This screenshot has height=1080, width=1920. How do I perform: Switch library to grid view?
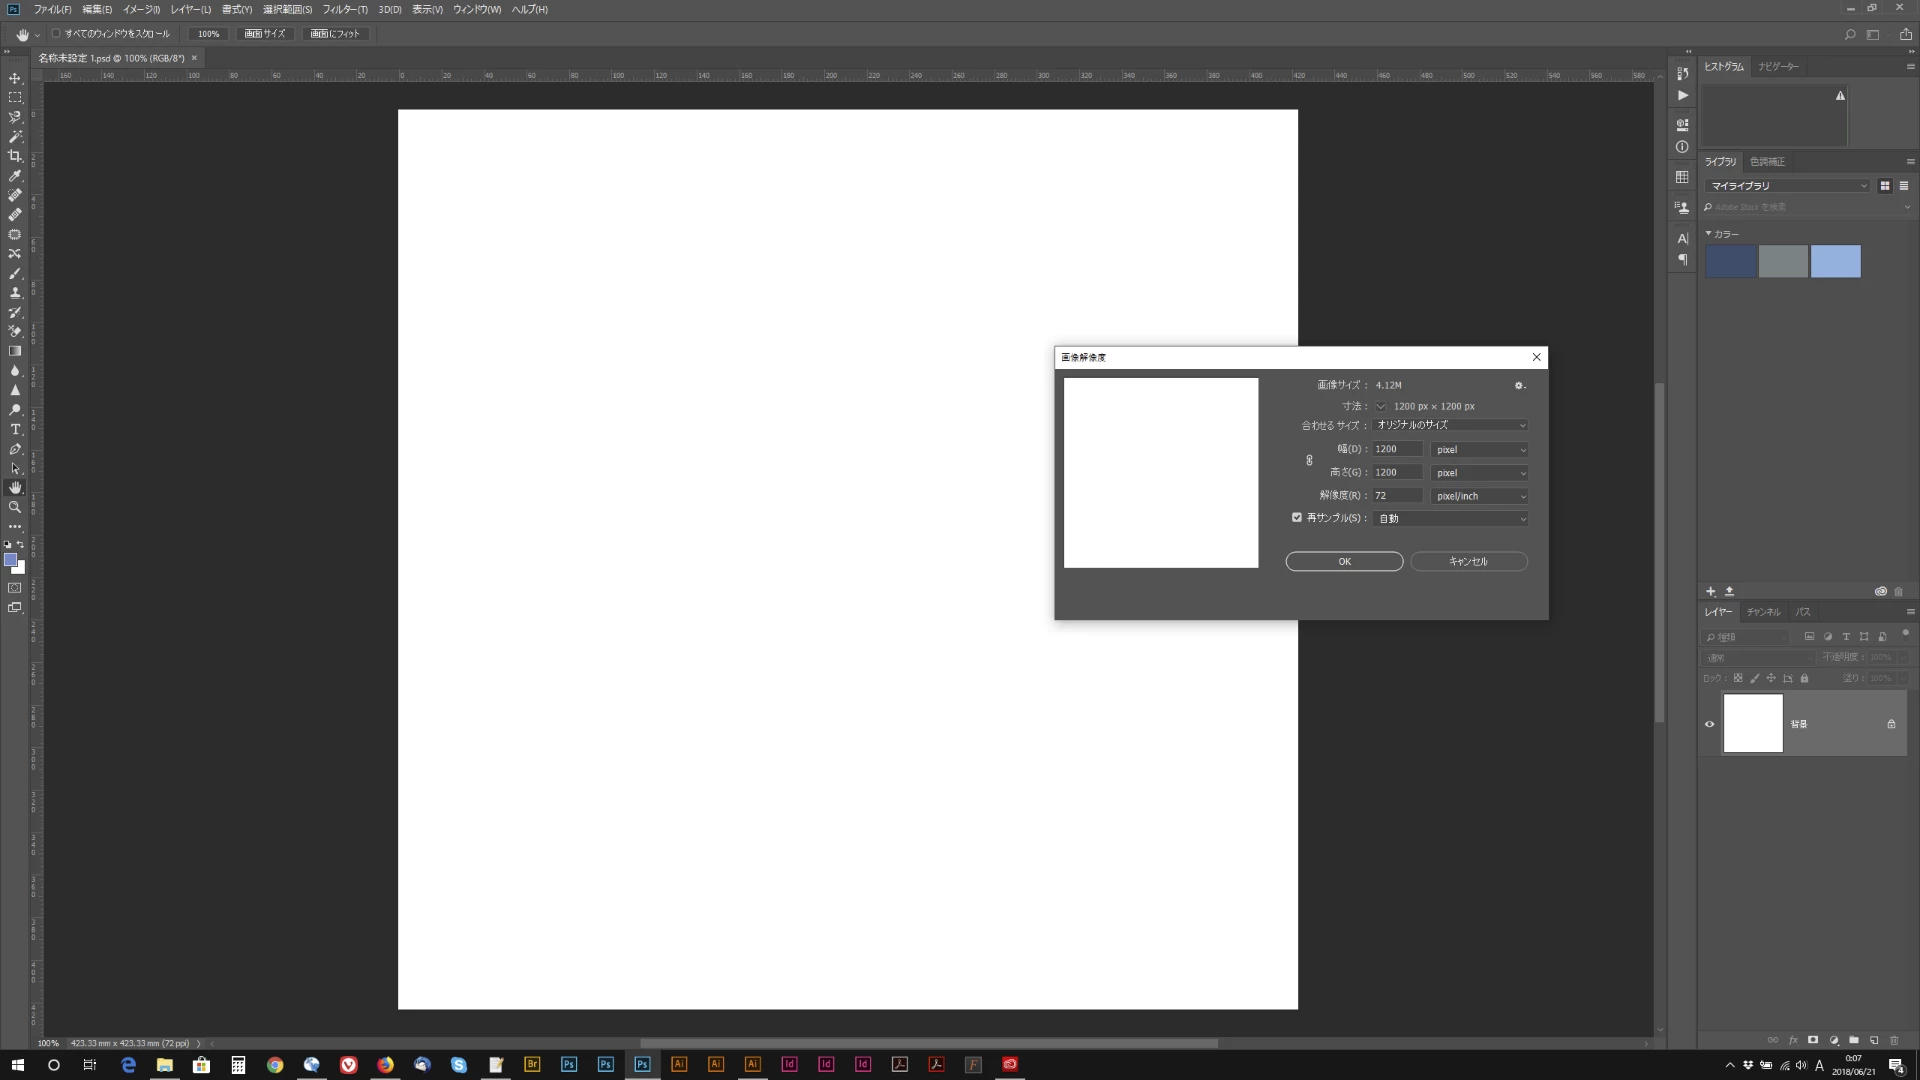tap(1885, 186)
